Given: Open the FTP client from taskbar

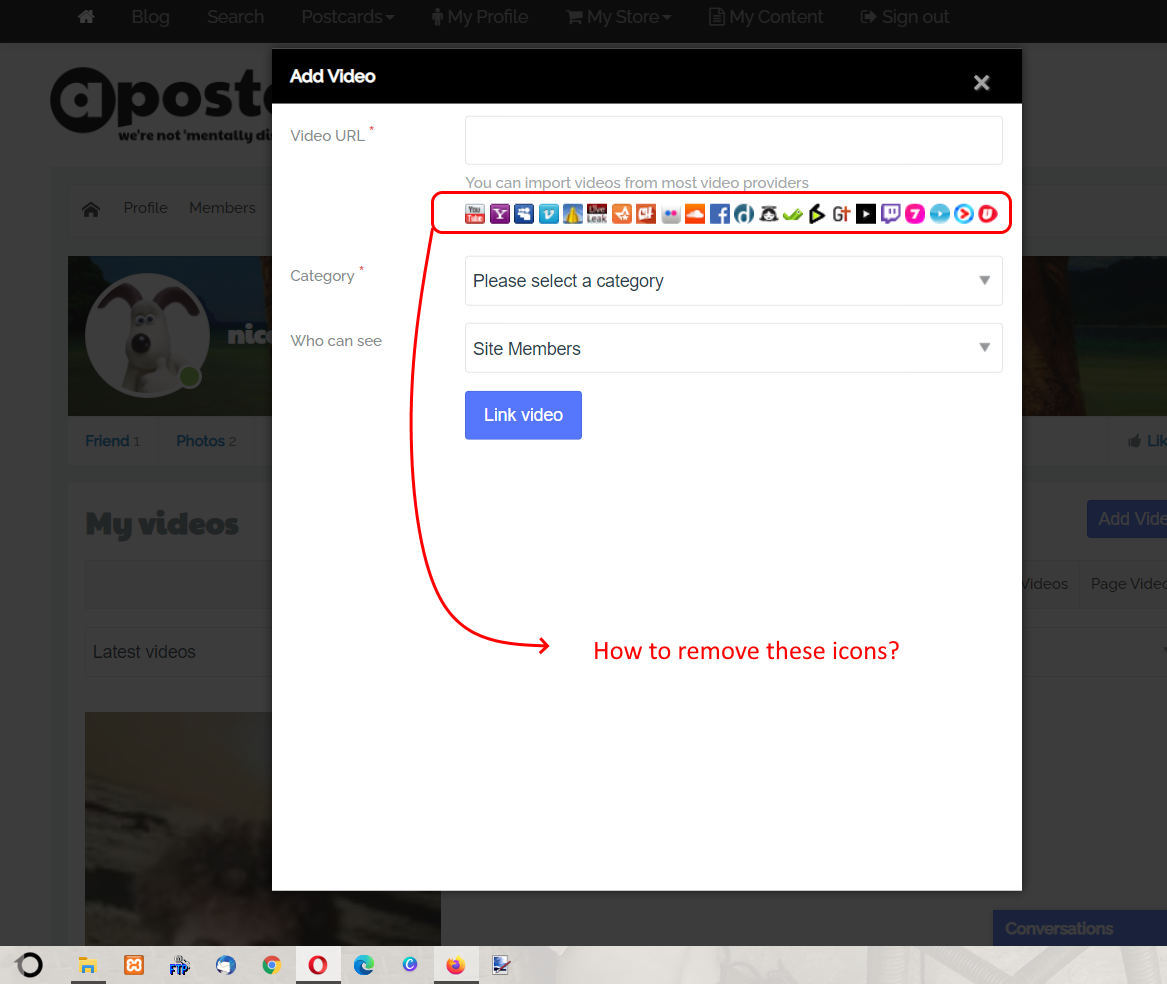Looking at the screenshot, I should (x=179, y=965).
